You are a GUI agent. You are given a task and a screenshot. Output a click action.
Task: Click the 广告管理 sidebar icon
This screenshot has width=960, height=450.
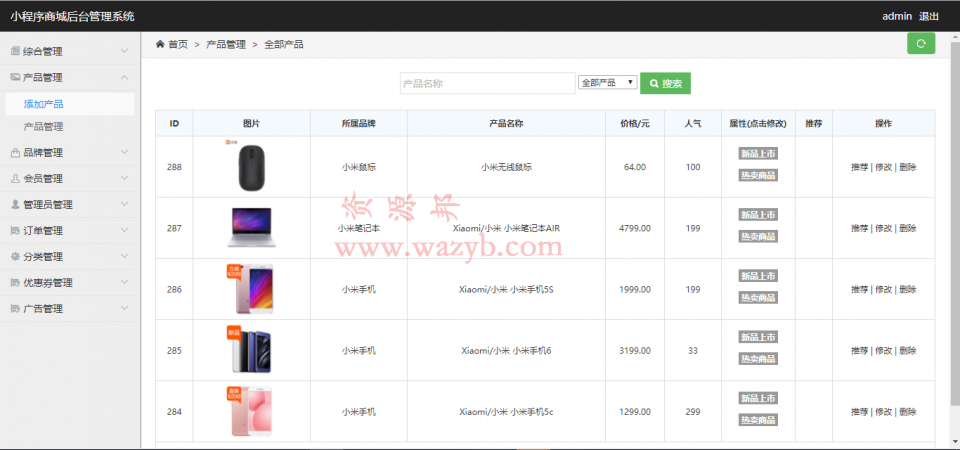click(15, 309)
